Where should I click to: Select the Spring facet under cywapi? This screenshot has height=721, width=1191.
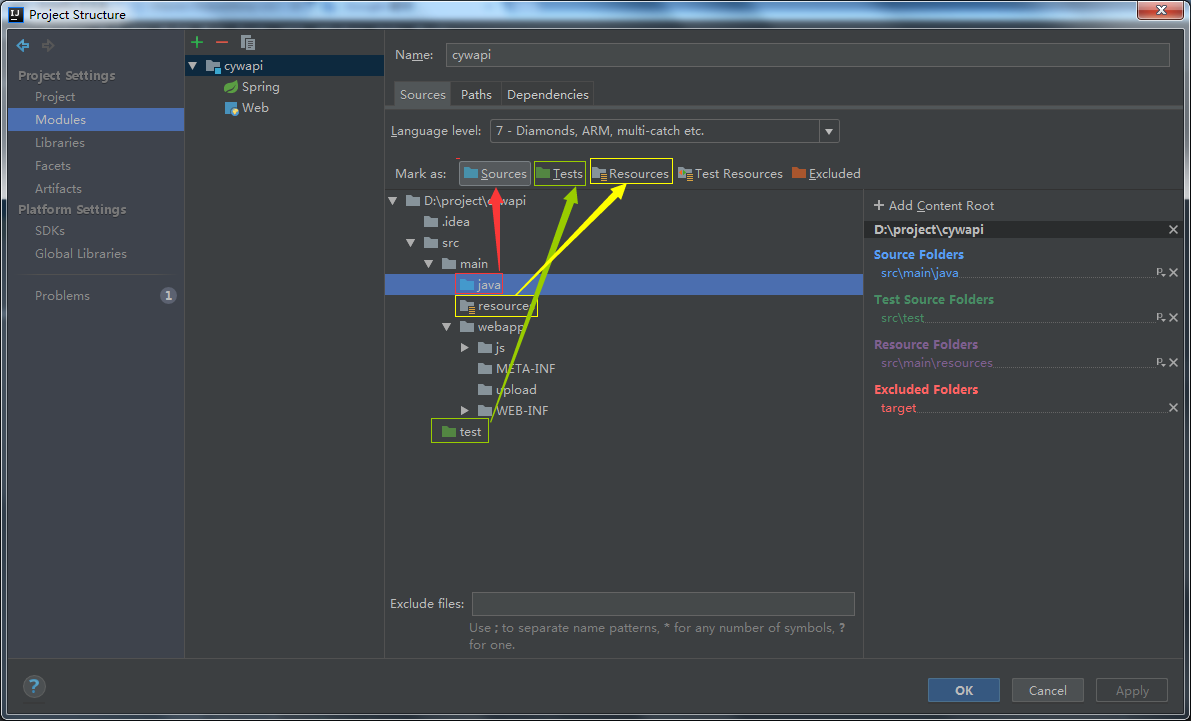(x=260, y=87)
